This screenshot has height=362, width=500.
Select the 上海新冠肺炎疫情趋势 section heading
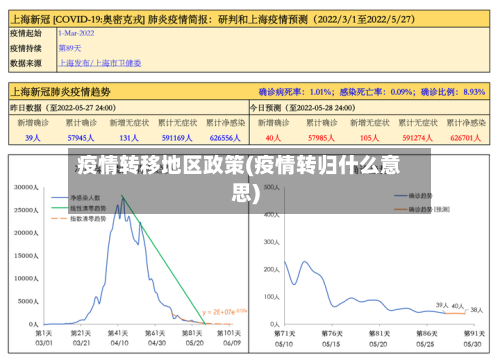coord(60,92)
